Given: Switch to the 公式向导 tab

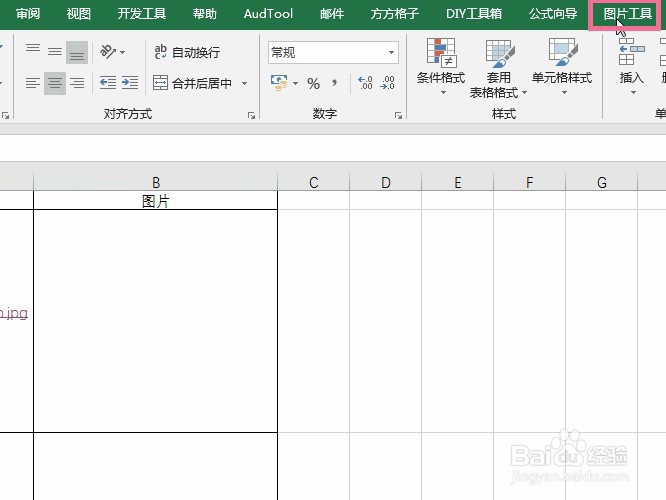Looking at the screenshot, I should click(553, 14).
